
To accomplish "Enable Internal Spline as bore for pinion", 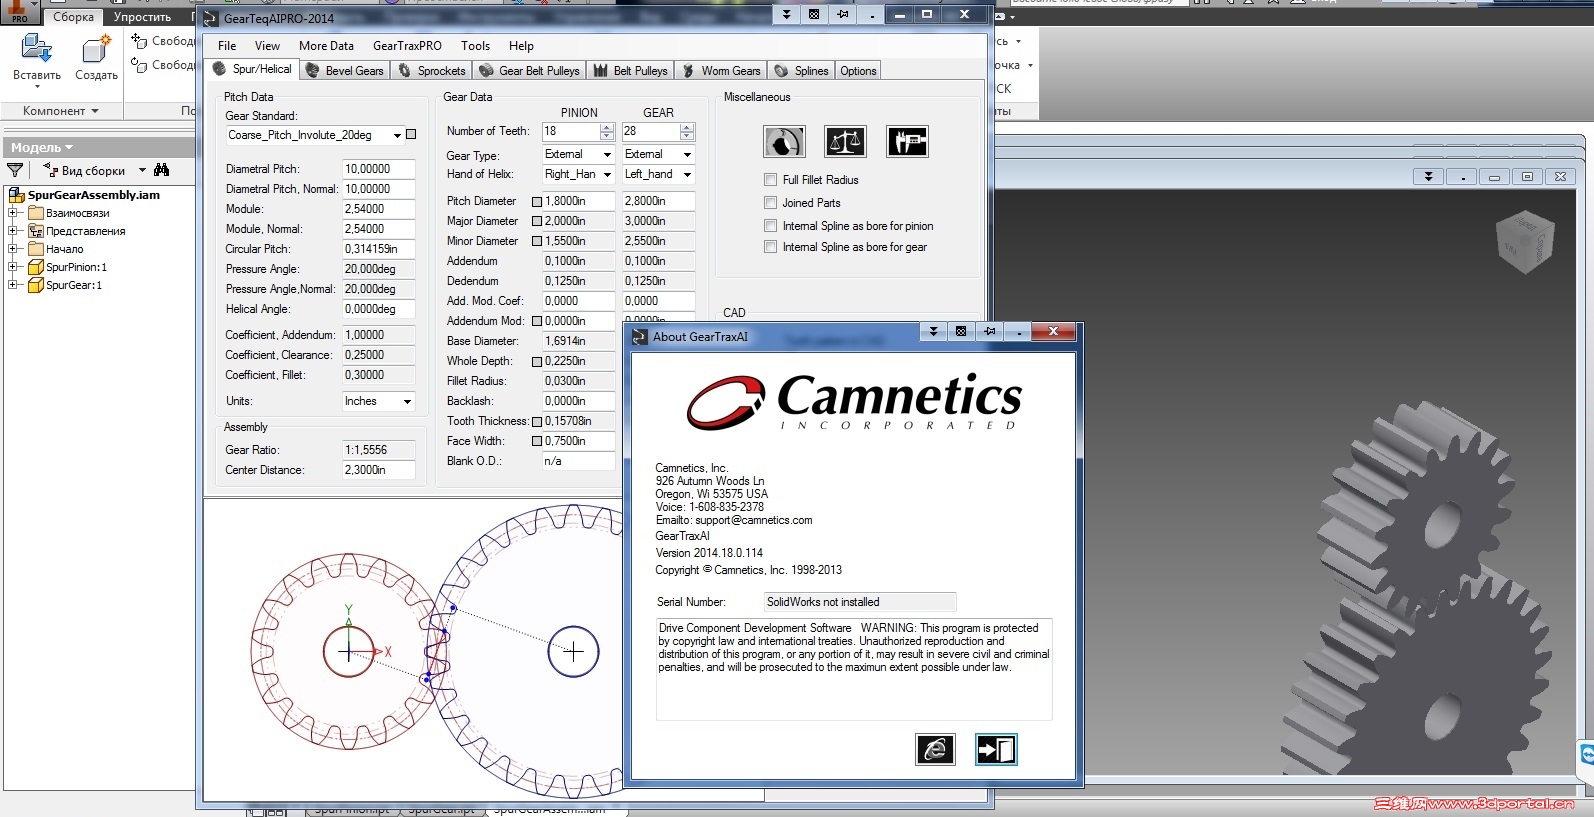I will [x=770, y=226].
